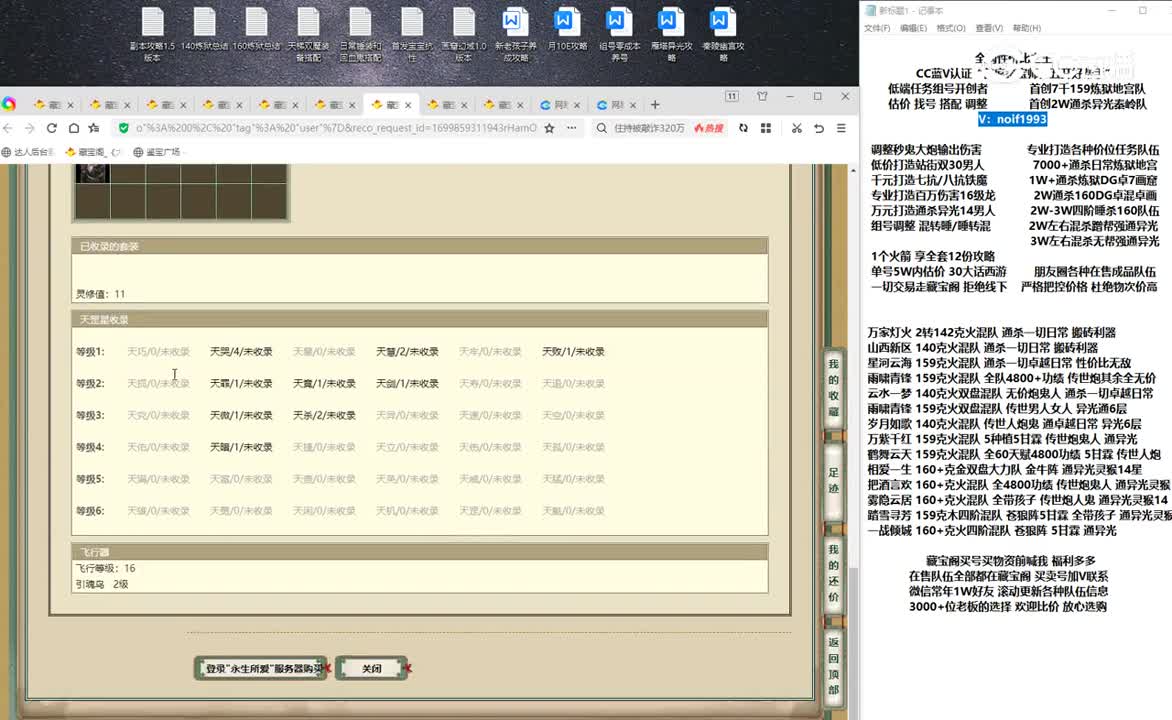
Task: Click 天败/1/未收录 entry
Action: 573,351
